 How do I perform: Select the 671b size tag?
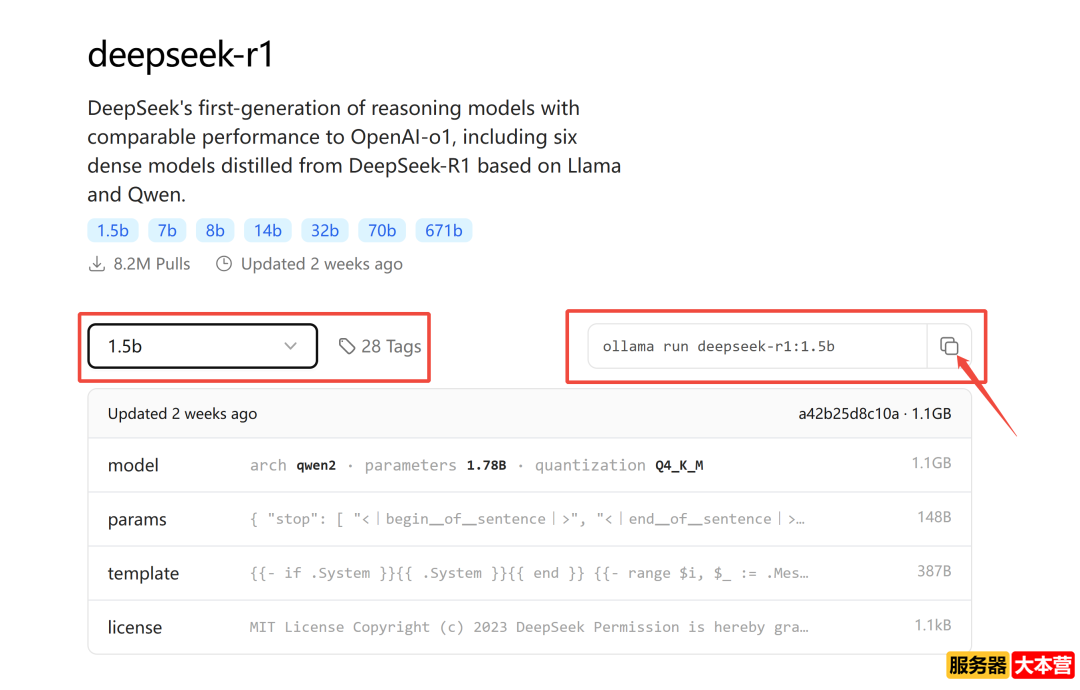click(444, 230)
